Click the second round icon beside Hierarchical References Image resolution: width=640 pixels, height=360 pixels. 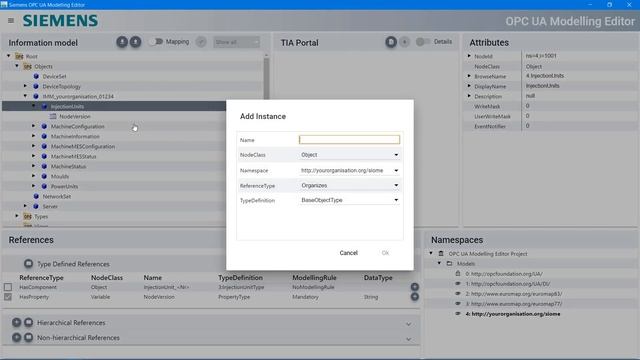tap(28, 322)
